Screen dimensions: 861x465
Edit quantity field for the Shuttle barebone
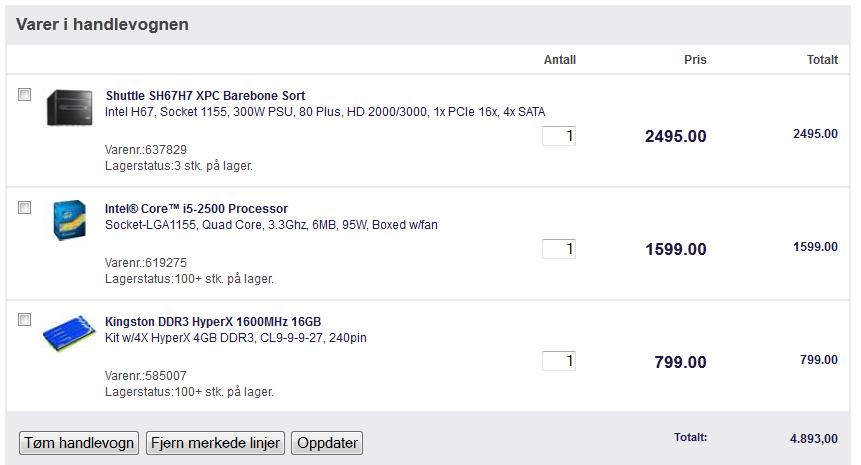coord(558,136)
